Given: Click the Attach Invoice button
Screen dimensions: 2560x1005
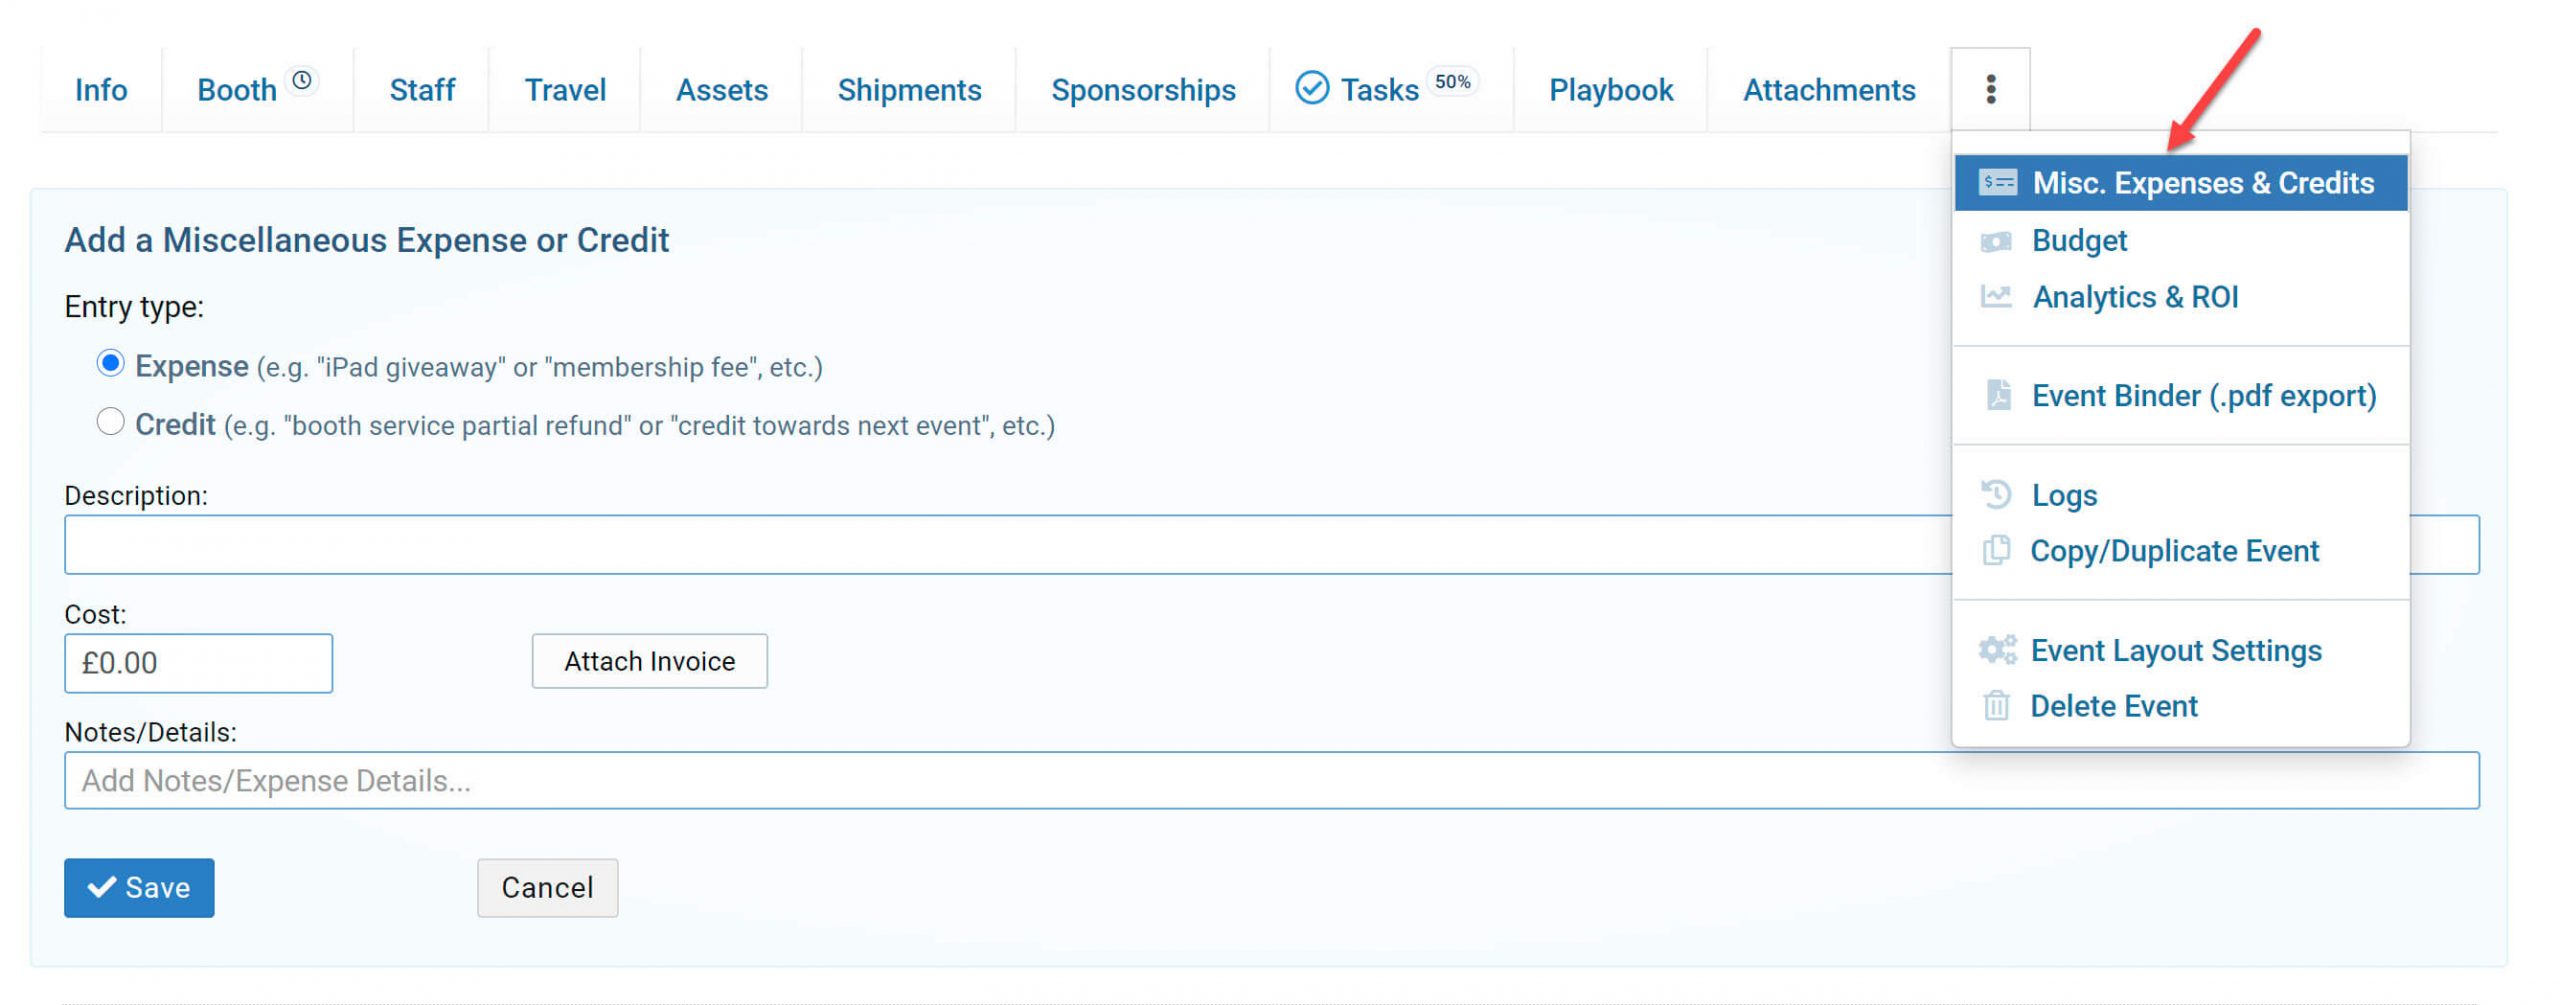Looking at the screenshot, I should tap(649, 662).
